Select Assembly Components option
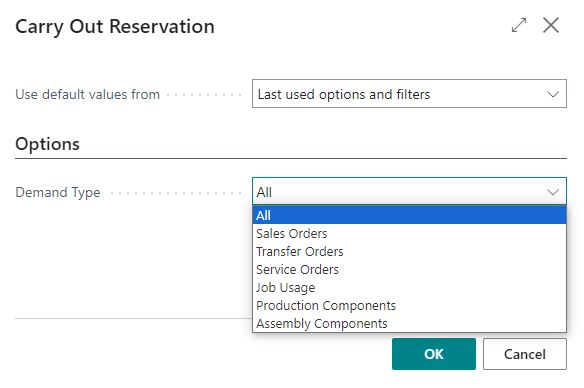The height and width of the screenshot is (388, 584). pyautogui.click(x=409, y=323)
